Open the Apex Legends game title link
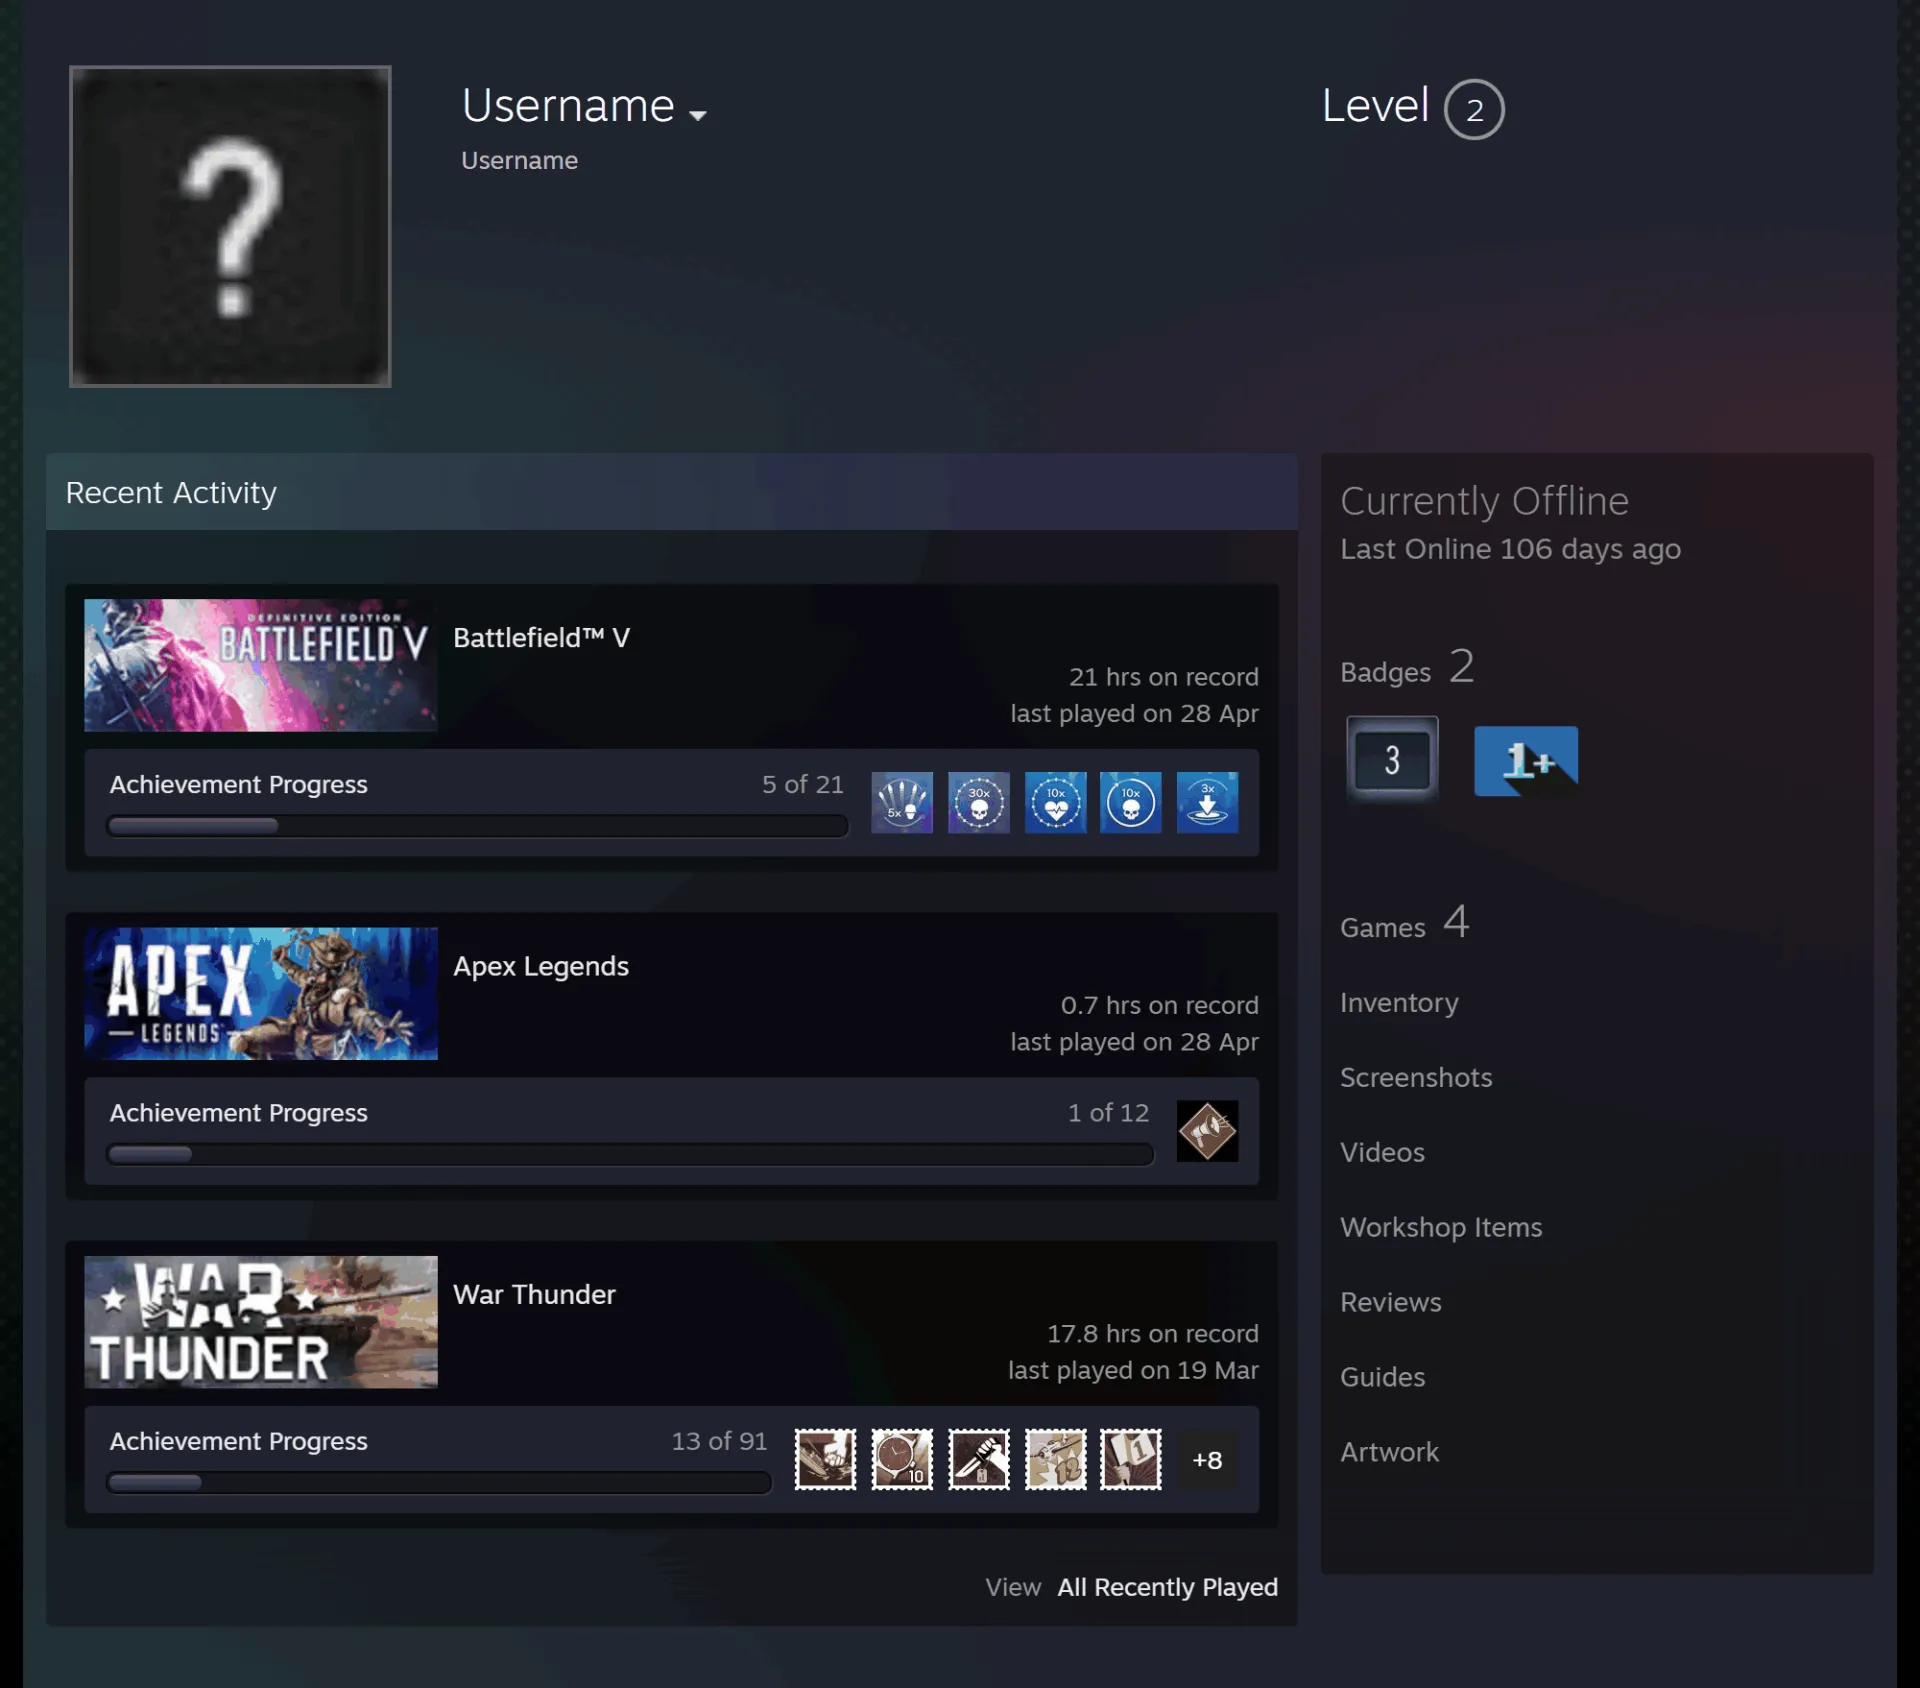The width and height of the screenshot is (1920, 1688). [x=541, y=966]
